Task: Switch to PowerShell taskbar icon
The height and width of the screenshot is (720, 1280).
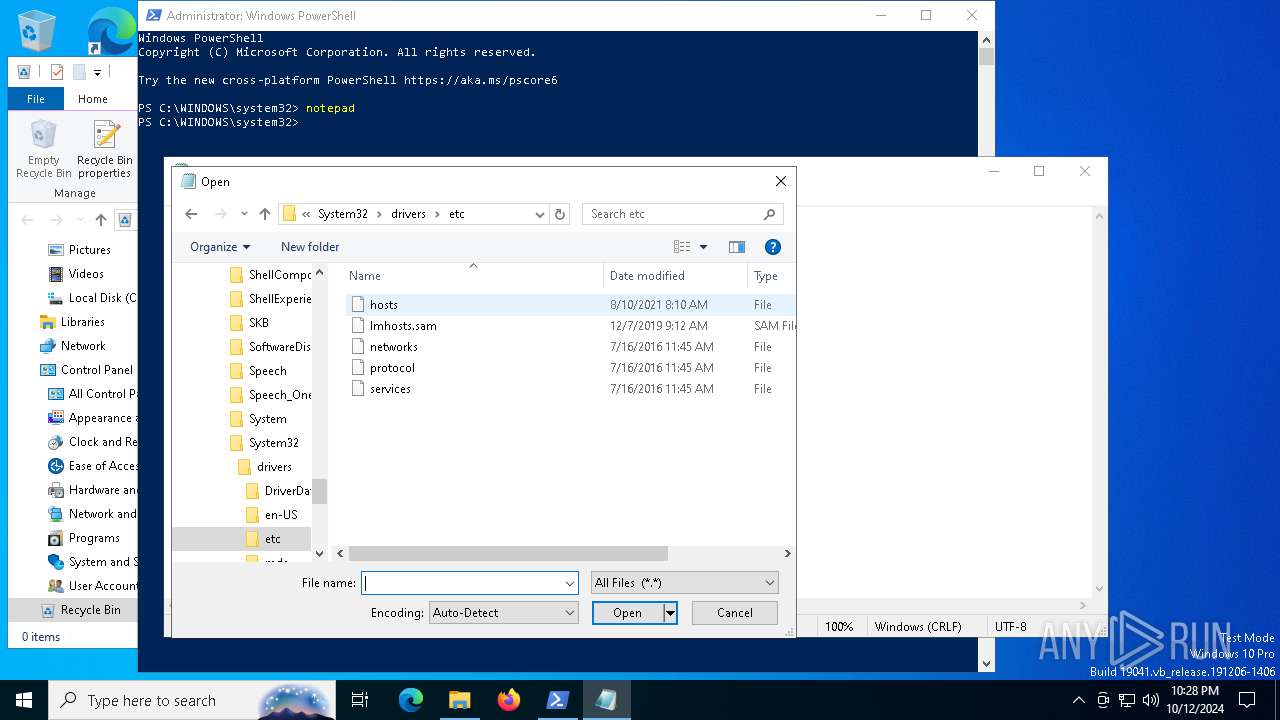Action: click(x=558, y=700)
